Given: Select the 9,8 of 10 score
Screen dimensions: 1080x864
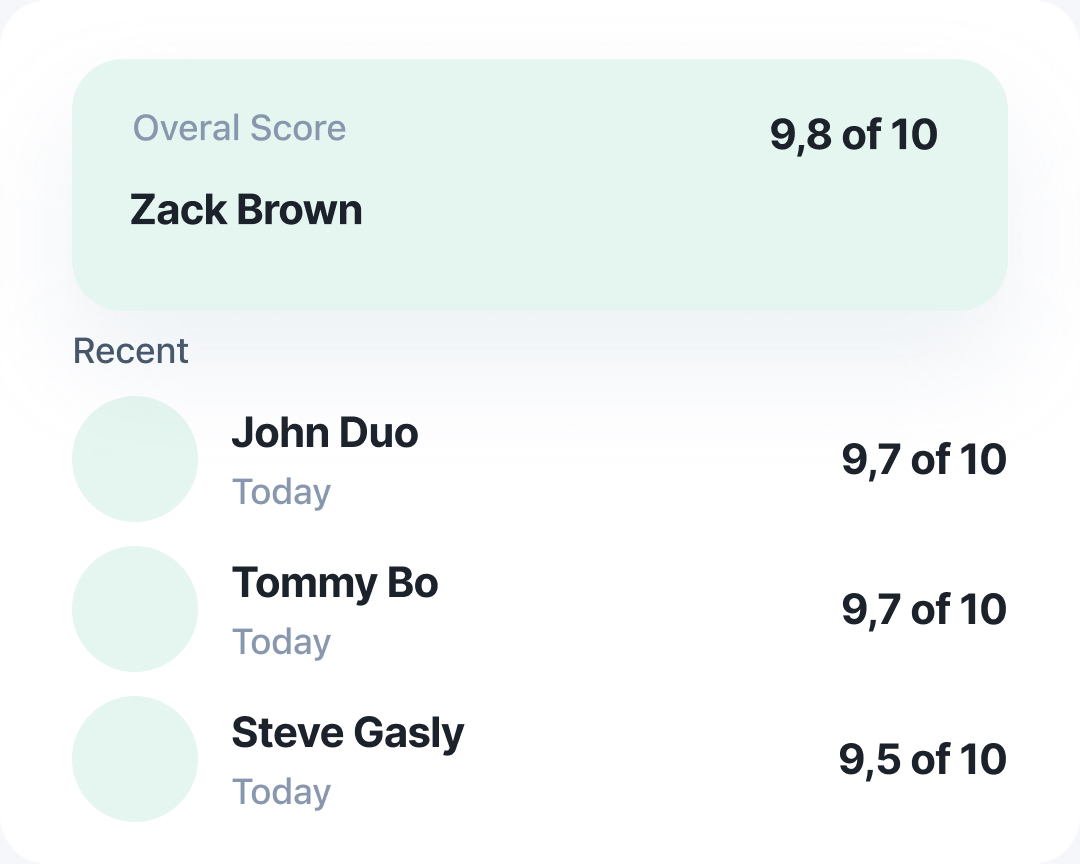Looking at the screenshot, I should point(853,134).
